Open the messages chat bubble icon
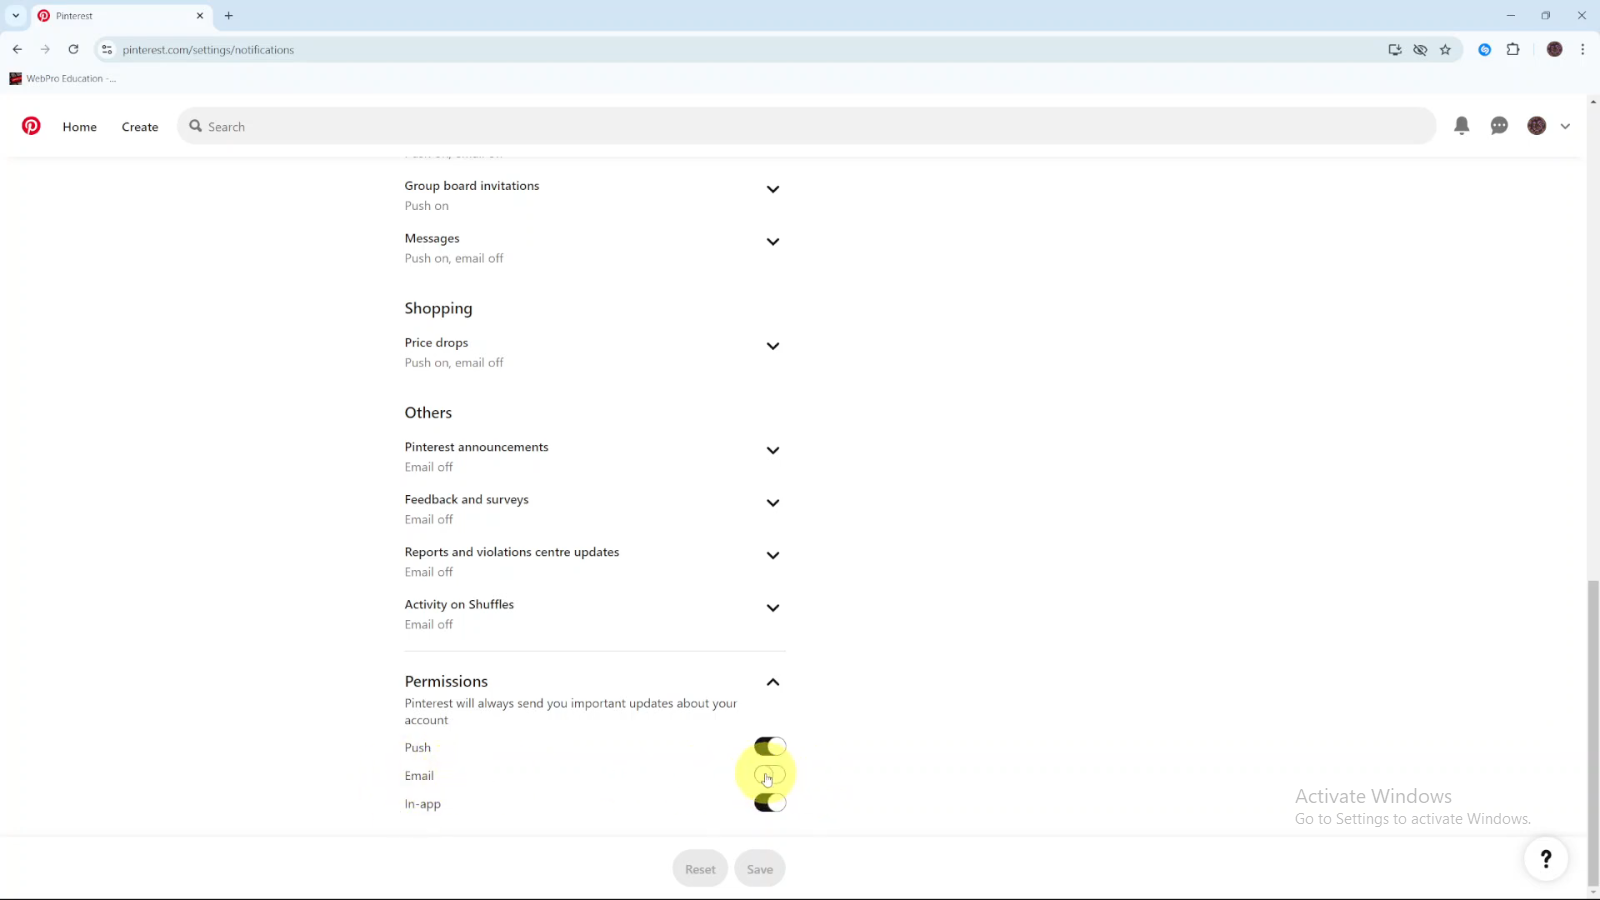 (x=1499, y=126)
